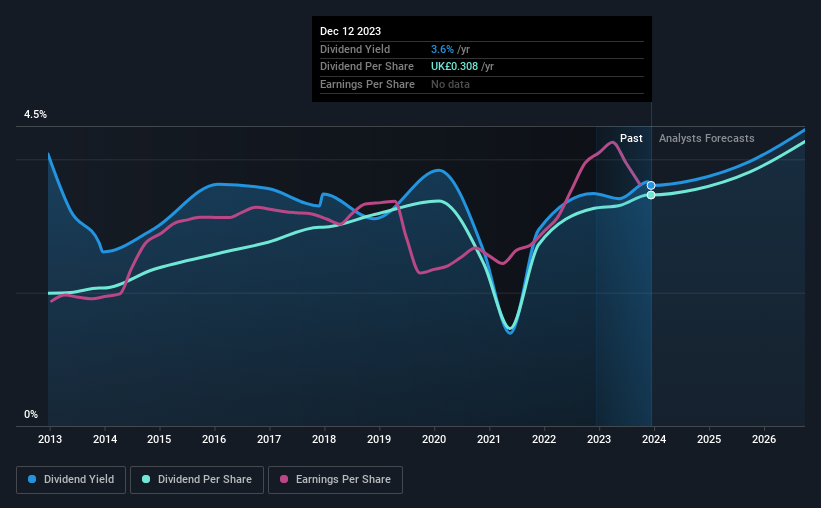
Task: Select the 'Past' label on the chart
Action: coord(631,138)
